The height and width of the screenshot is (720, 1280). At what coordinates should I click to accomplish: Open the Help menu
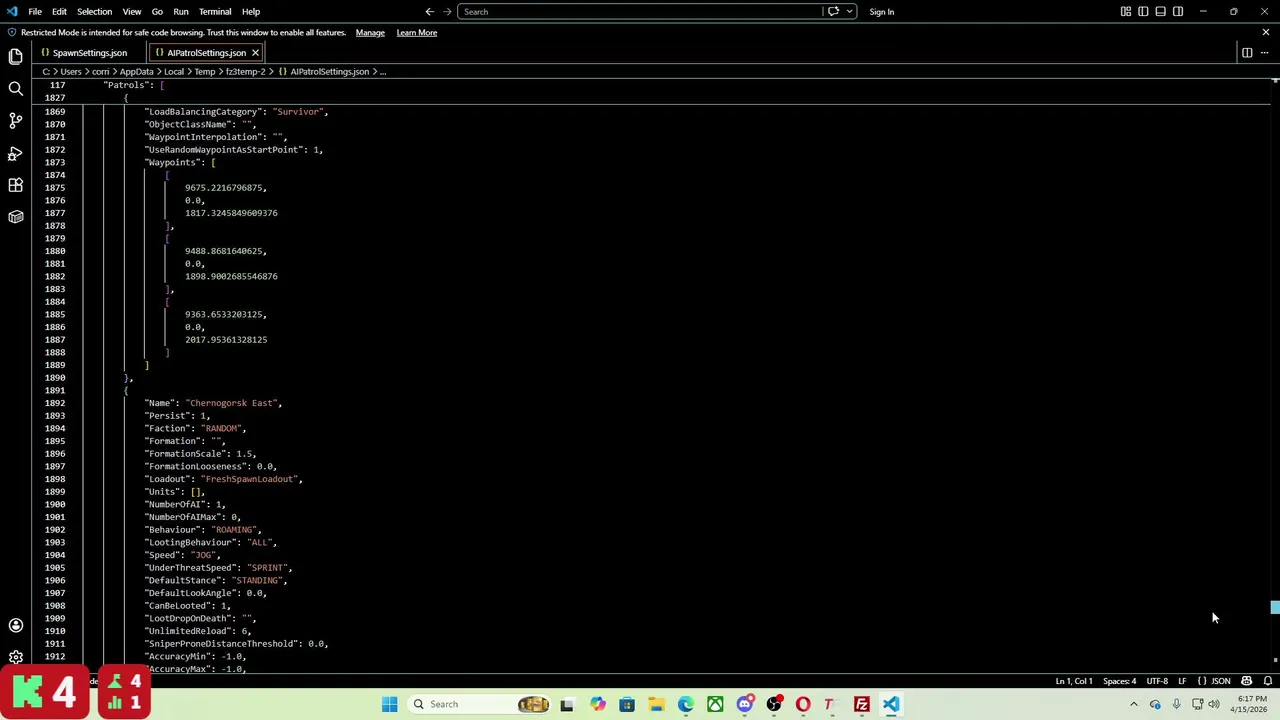[x=250, y=12]
